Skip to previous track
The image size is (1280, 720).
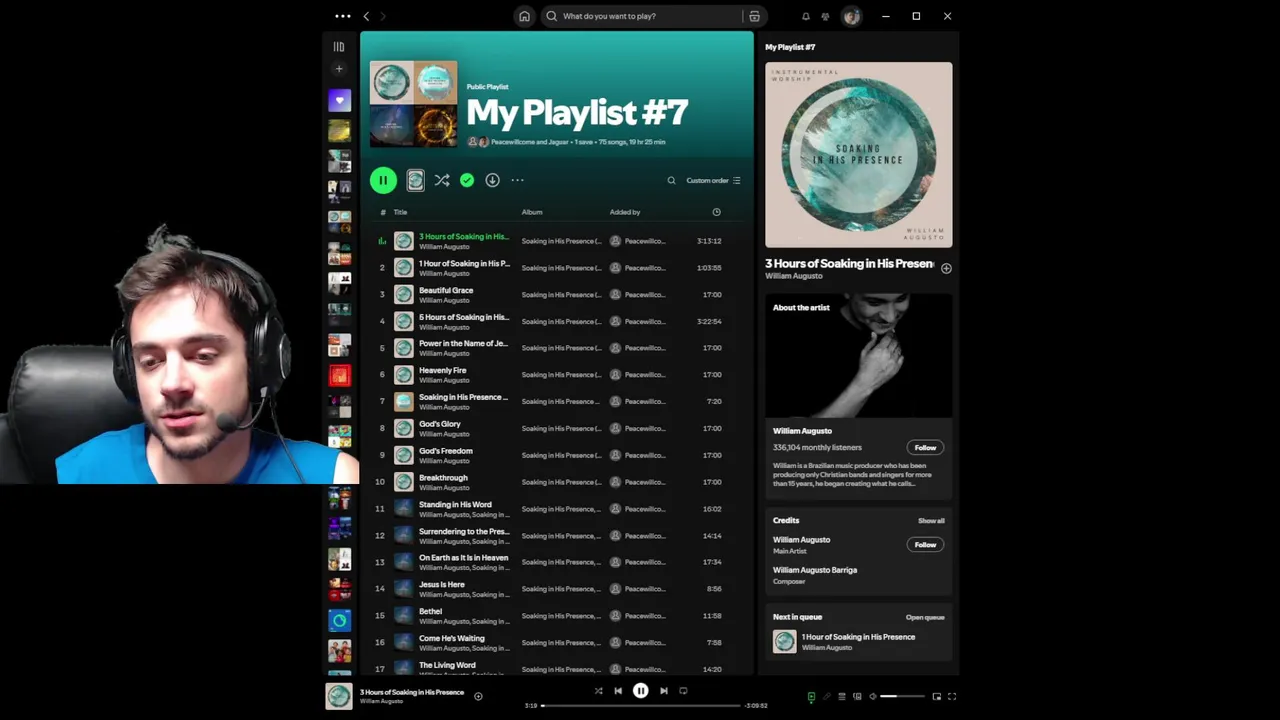[x=618, y=691]
